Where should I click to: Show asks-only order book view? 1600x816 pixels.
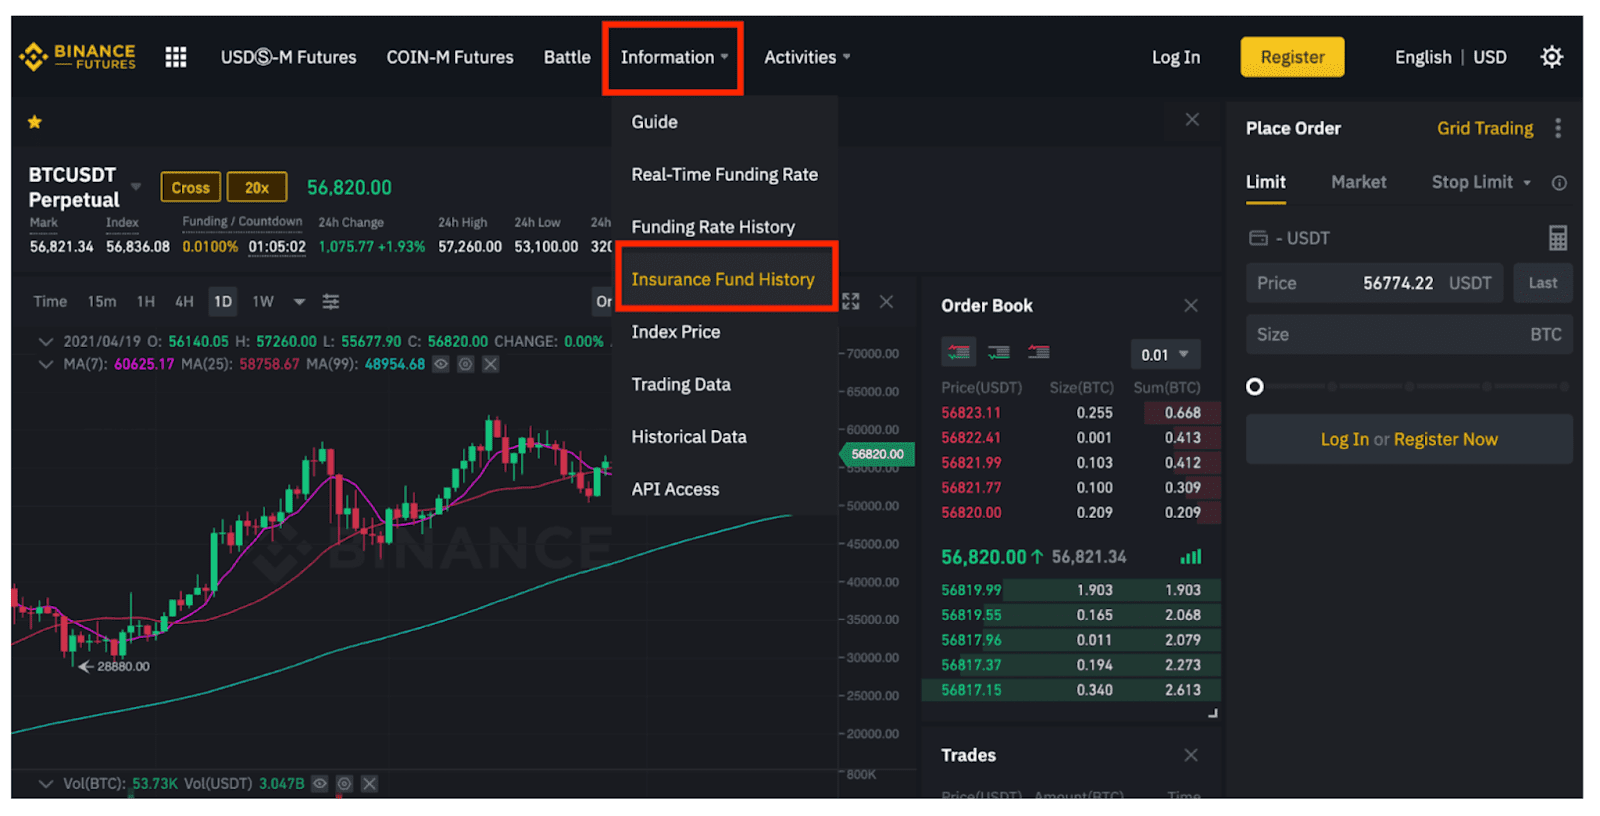1038,352
